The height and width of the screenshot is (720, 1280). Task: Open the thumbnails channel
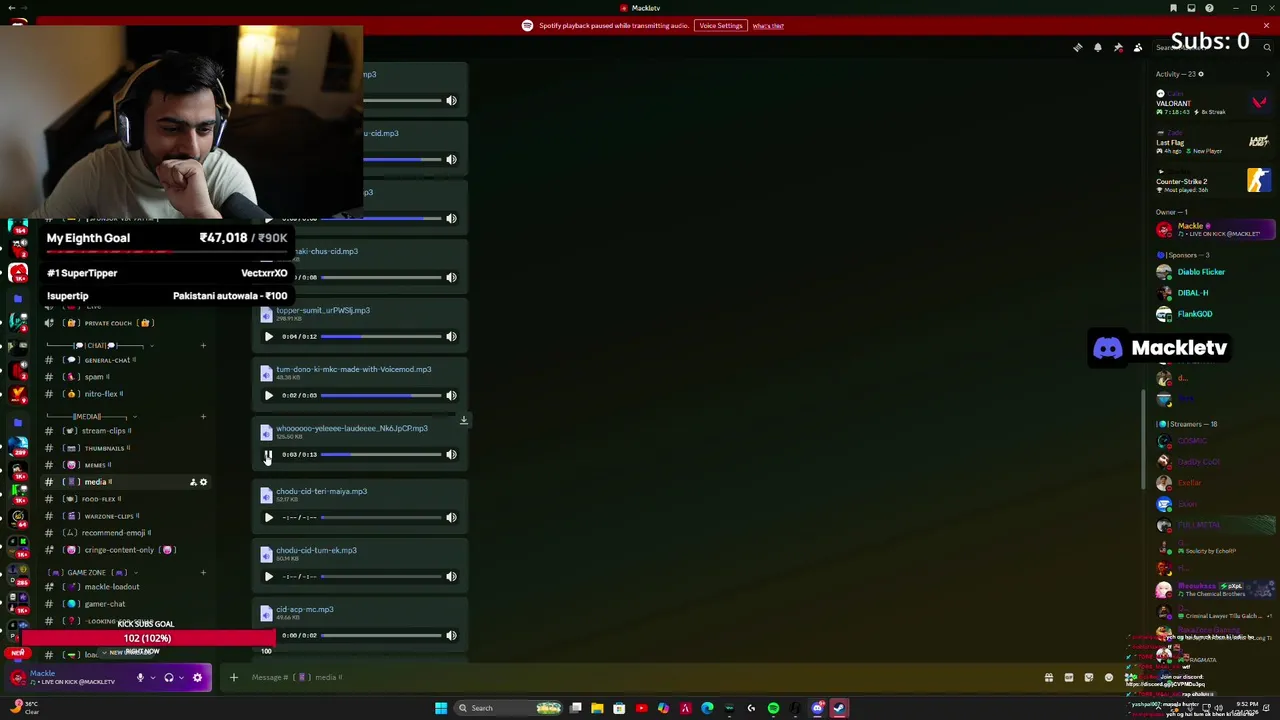(125, 448)
